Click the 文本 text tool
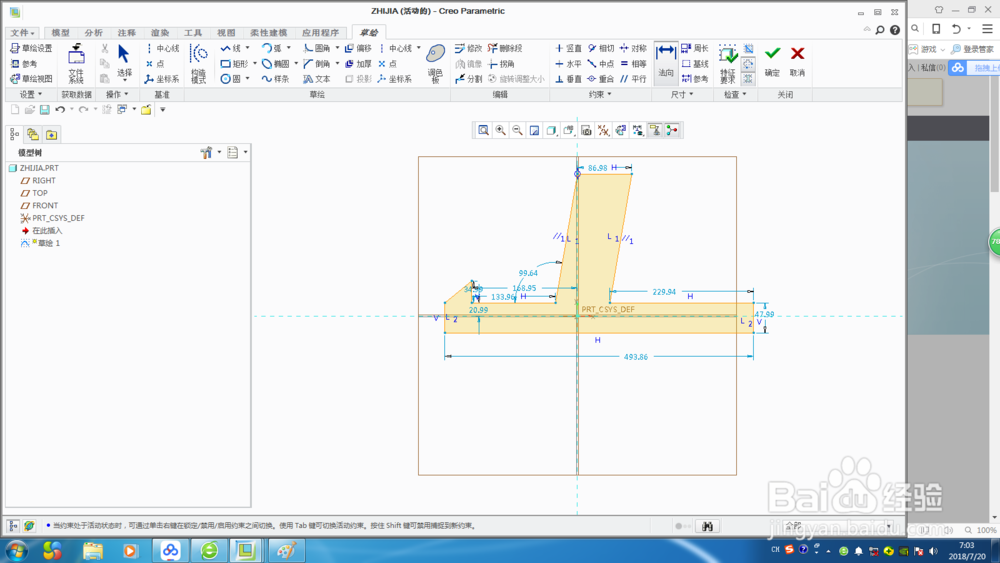The width and height of the screenshot is (1000, 563). click(317, 79)
